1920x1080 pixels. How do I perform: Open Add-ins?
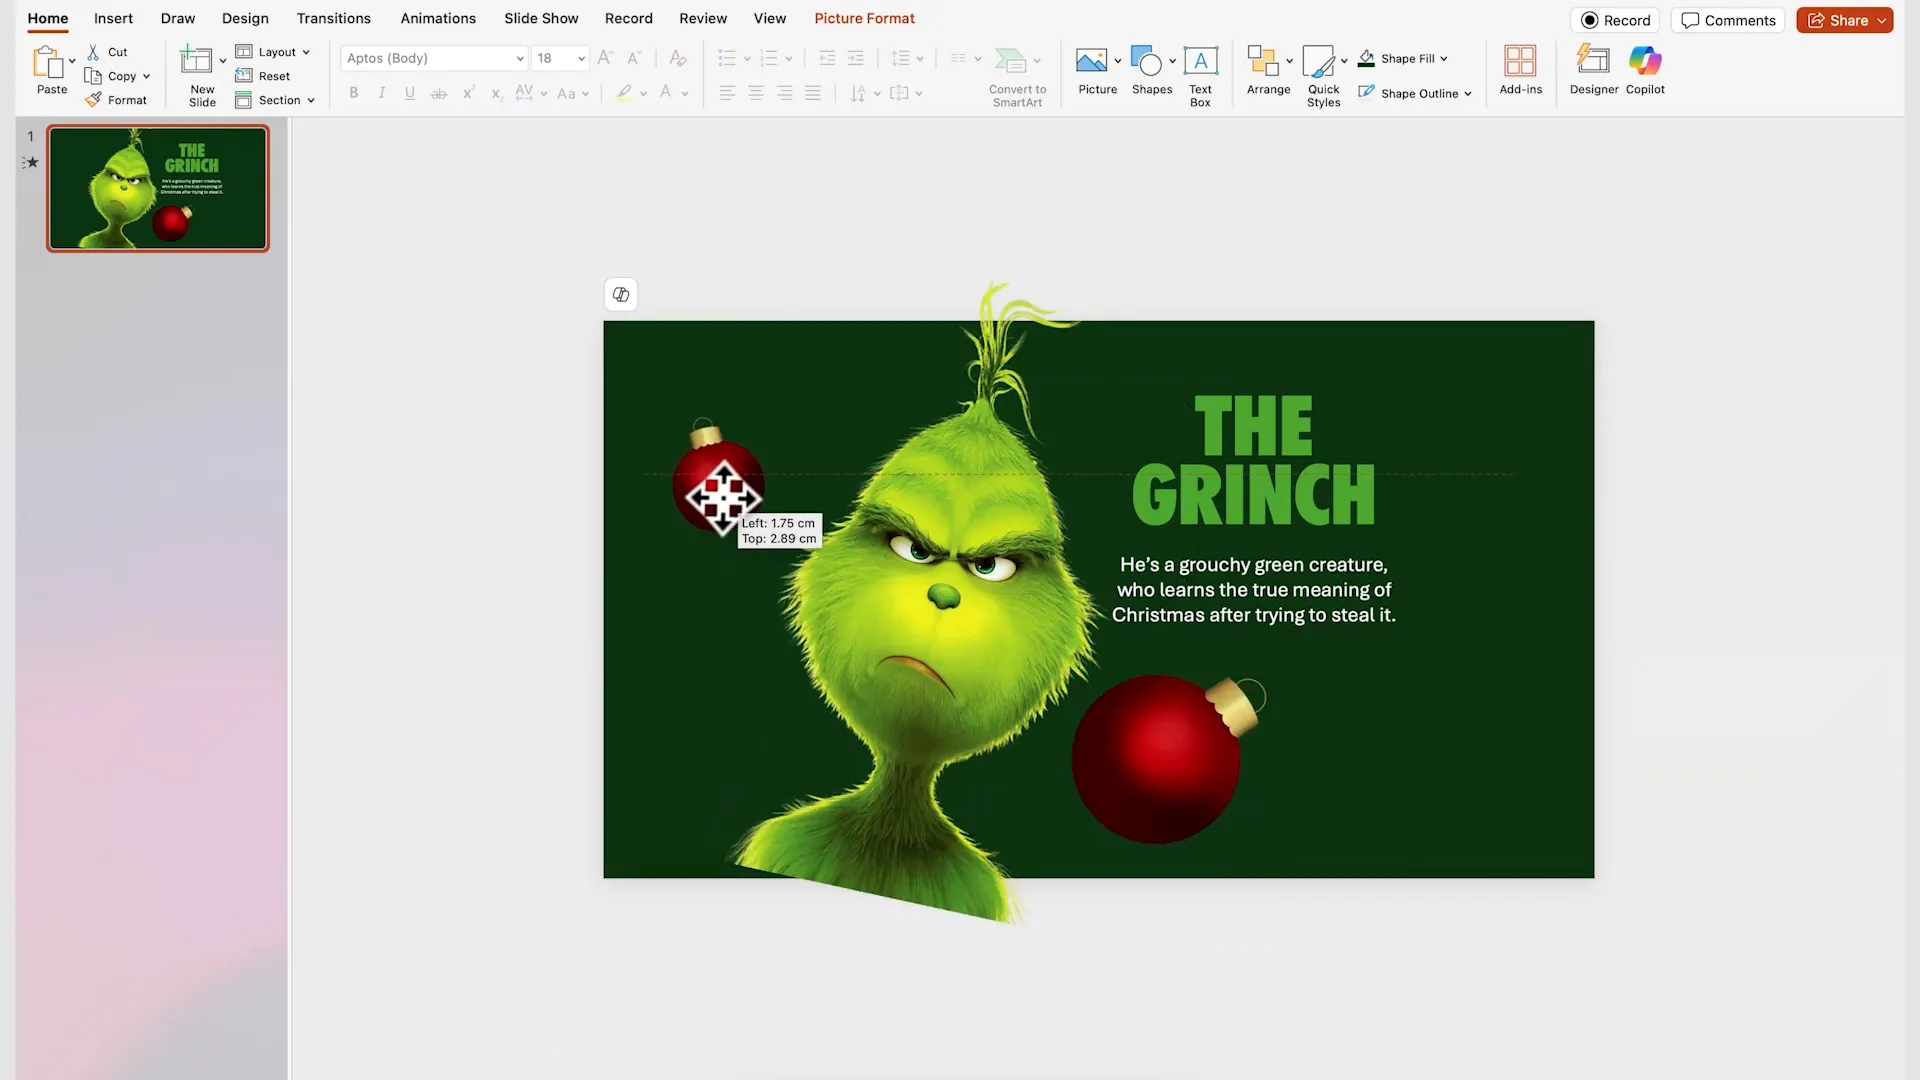tap(1520, 71)
